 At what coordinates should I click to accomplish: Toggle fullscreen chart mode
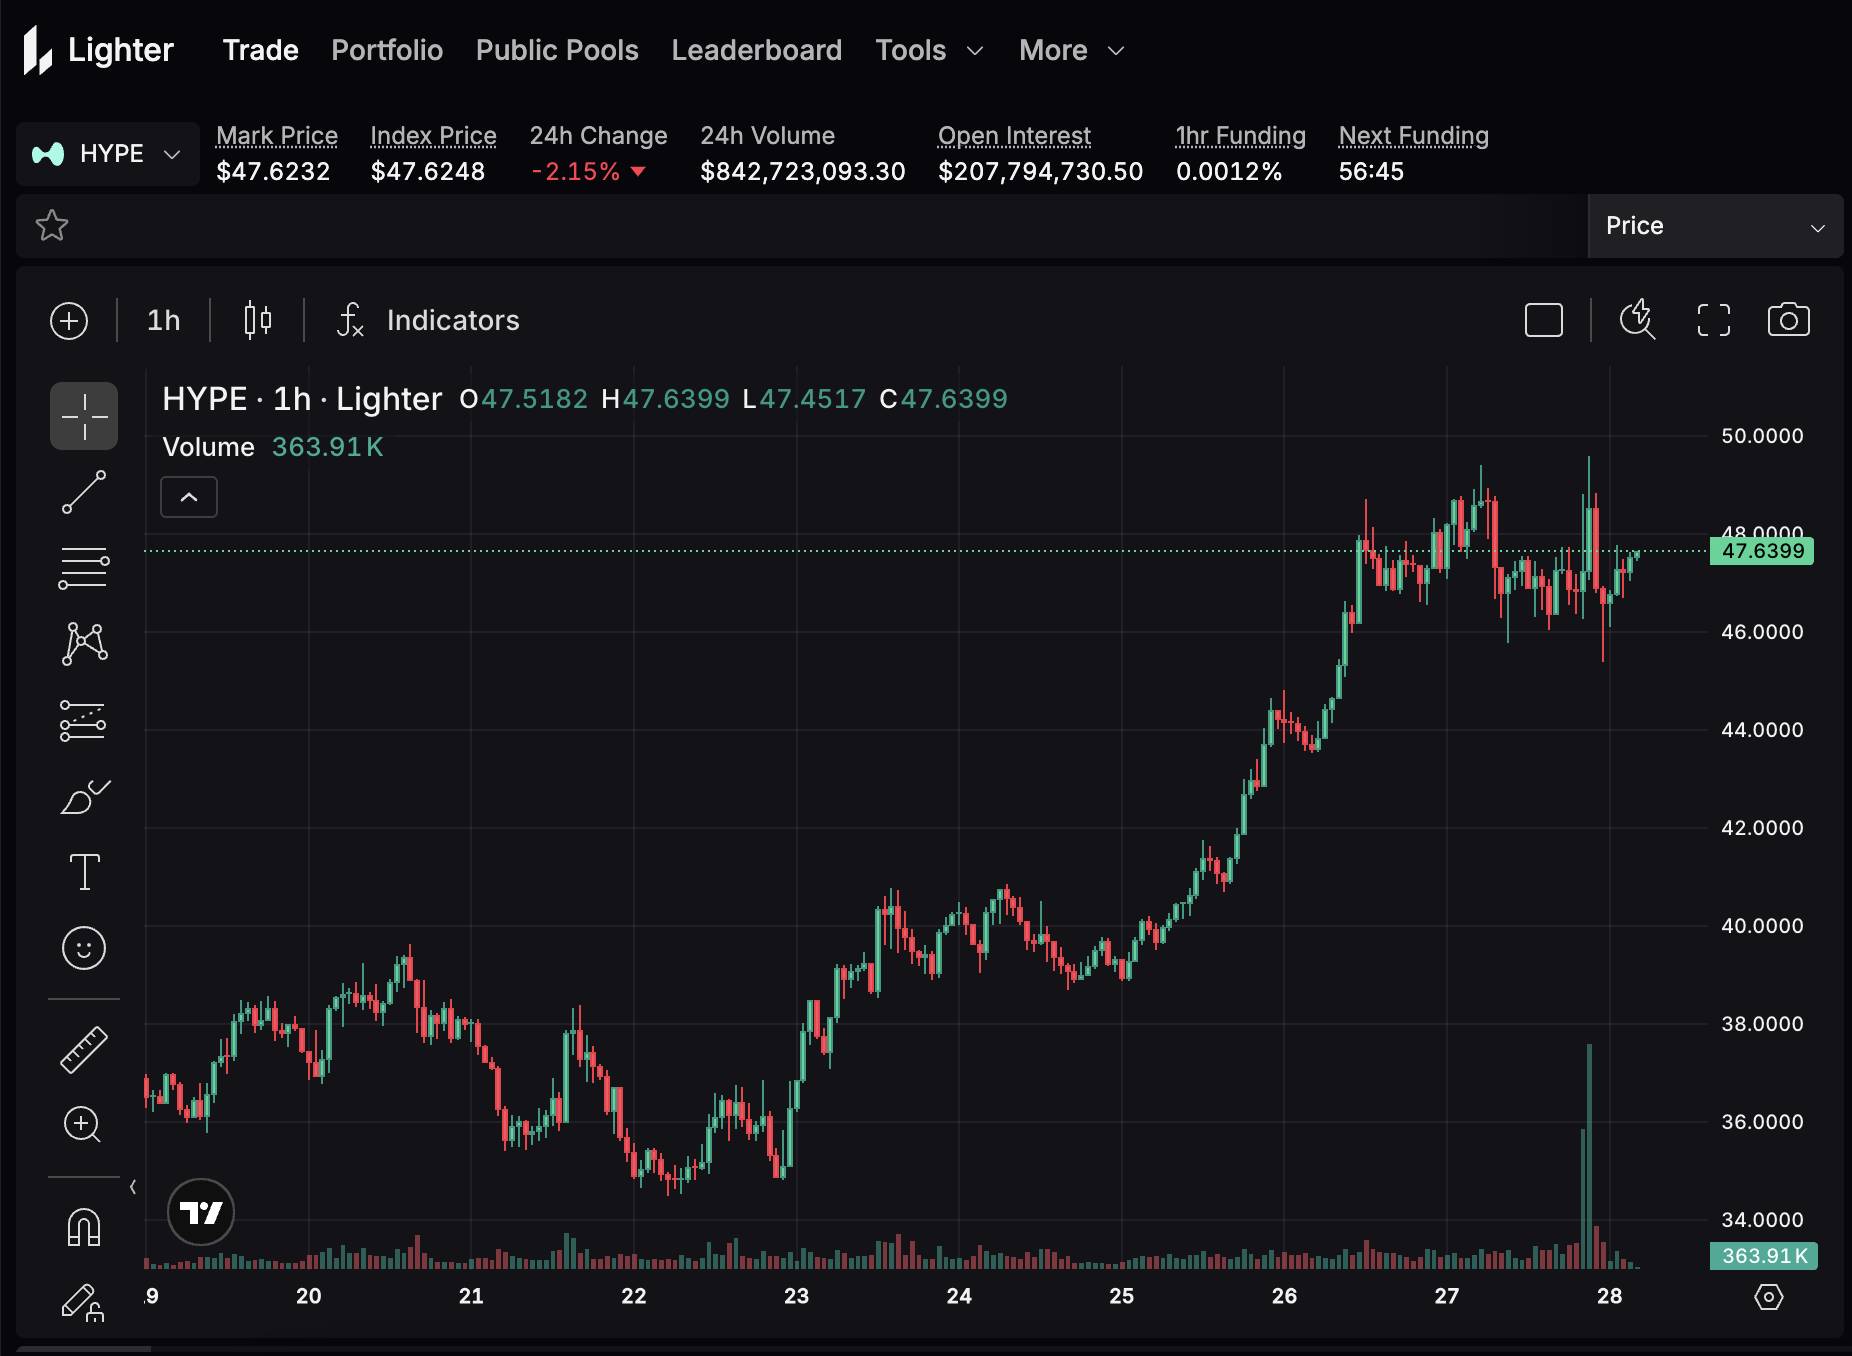point(1713,320)
